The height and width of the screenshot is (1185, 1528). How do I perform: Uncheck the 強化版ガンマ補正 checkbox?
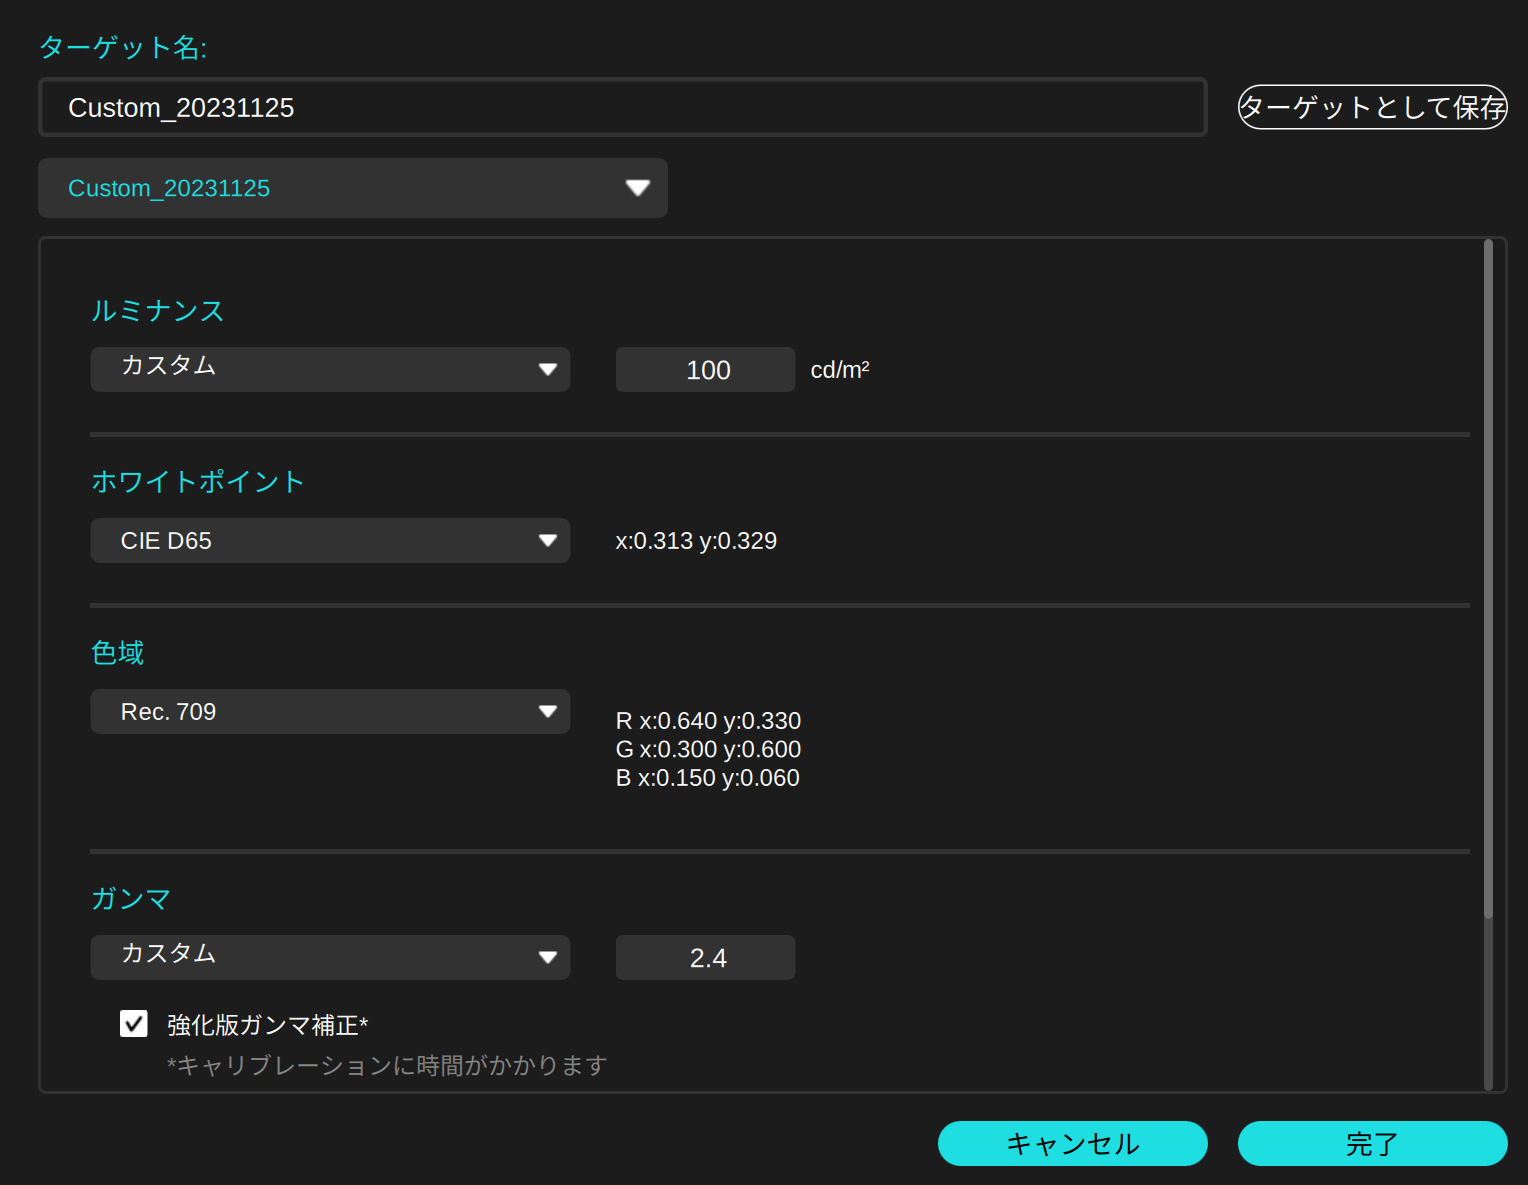[134, 1024]
